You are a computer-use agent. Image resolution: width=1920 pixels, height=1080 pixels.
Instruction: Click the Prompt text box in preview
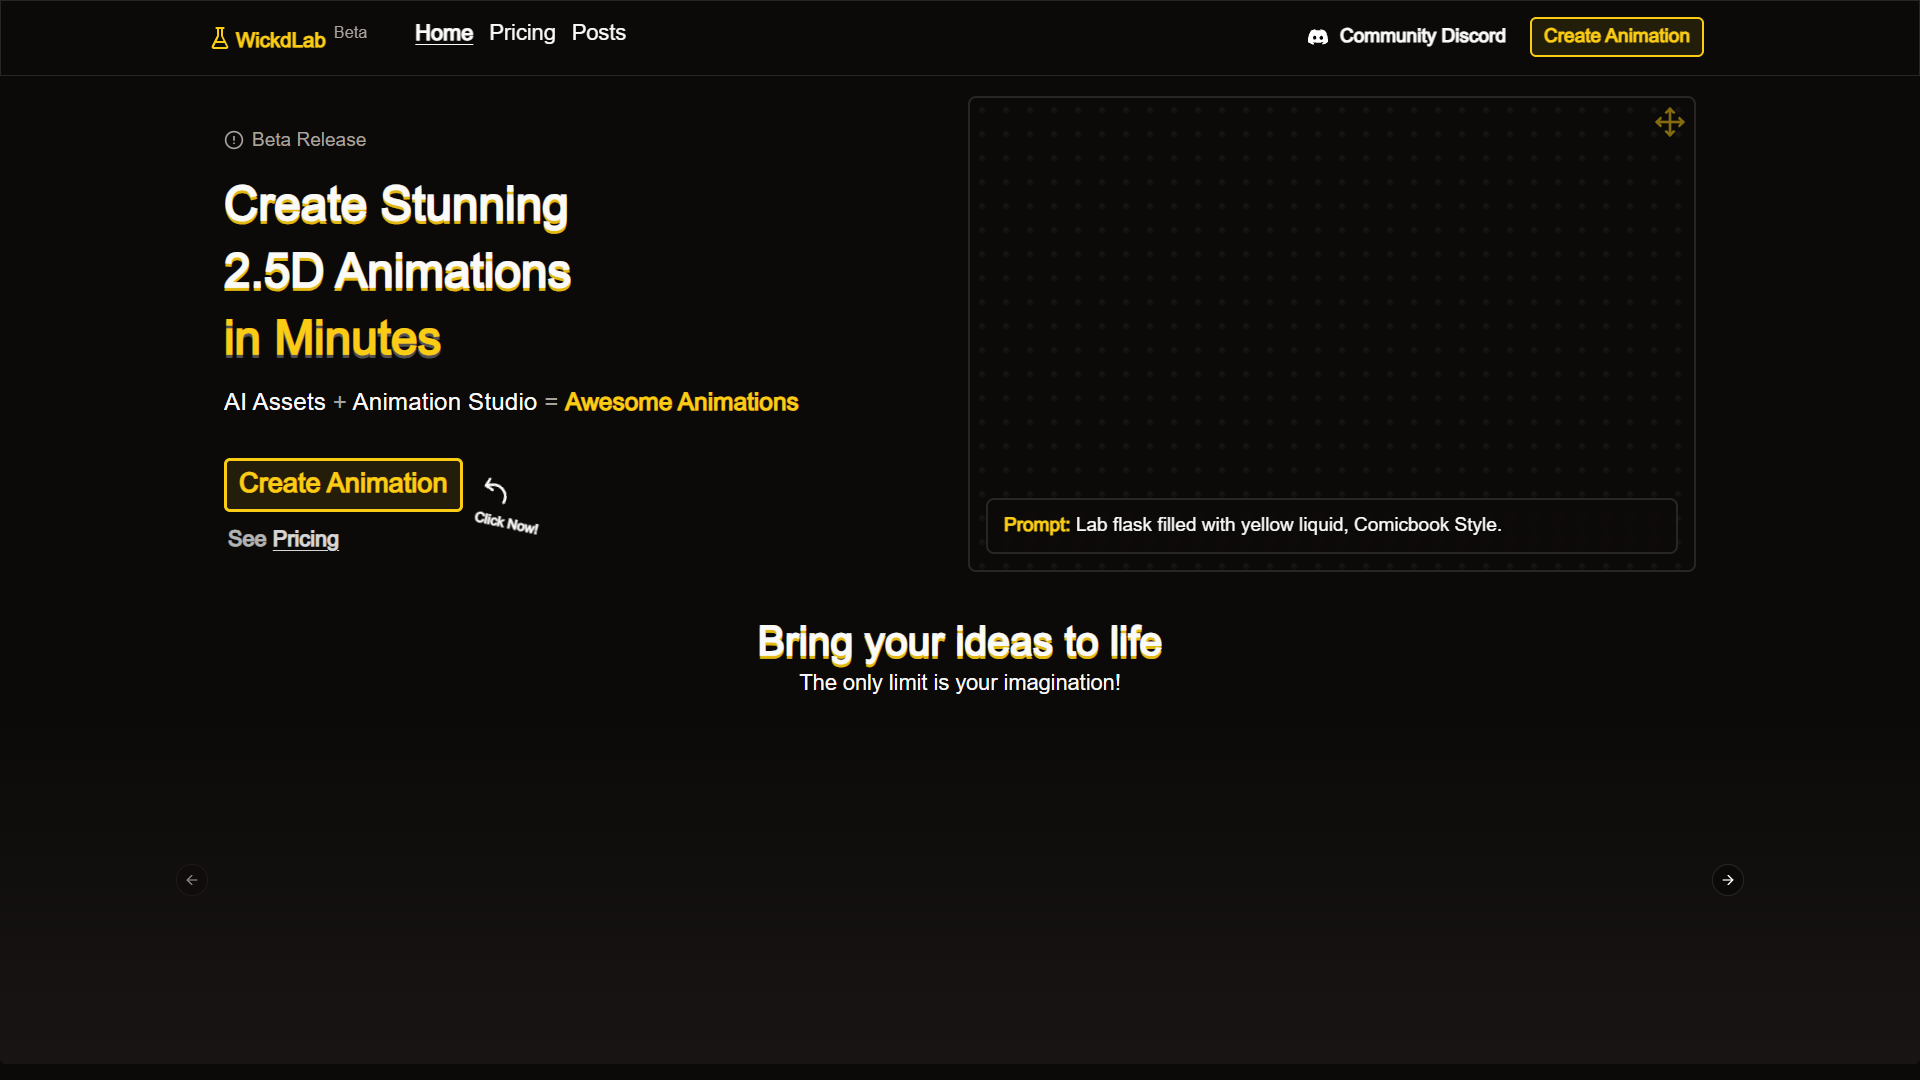click(x=1332, y=526)
